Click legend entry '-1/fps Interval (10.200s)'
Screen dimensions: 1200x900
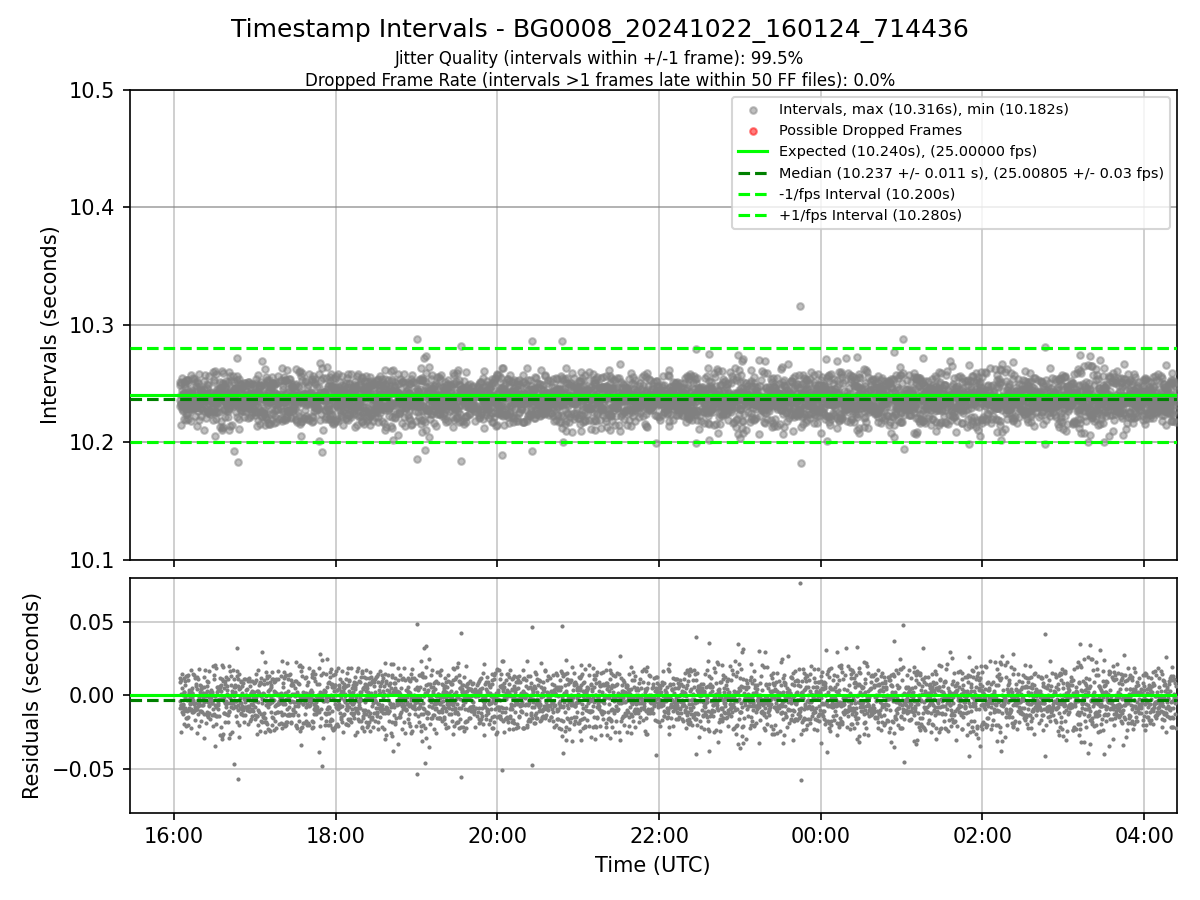pos(866,194)
